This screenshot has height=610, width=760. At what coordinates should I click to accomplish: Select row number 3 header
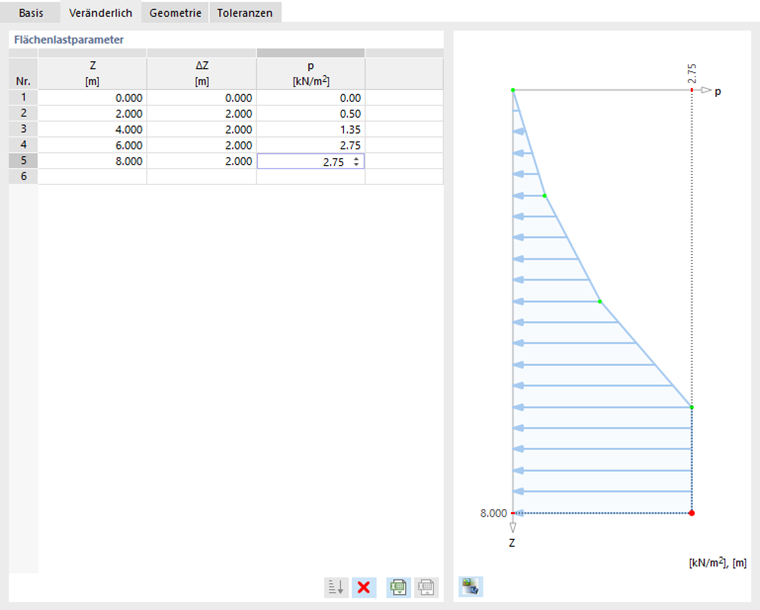(x=23, y=129)
